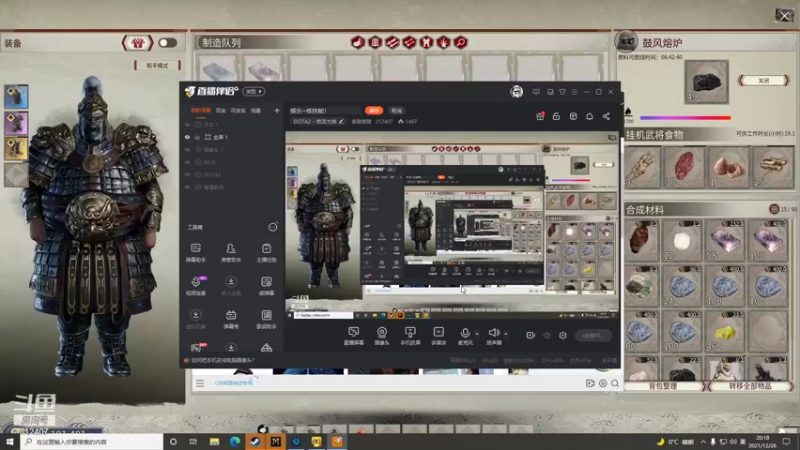Open 歌词助手 tool icon
800x450 pixels.
pos(266,319)
